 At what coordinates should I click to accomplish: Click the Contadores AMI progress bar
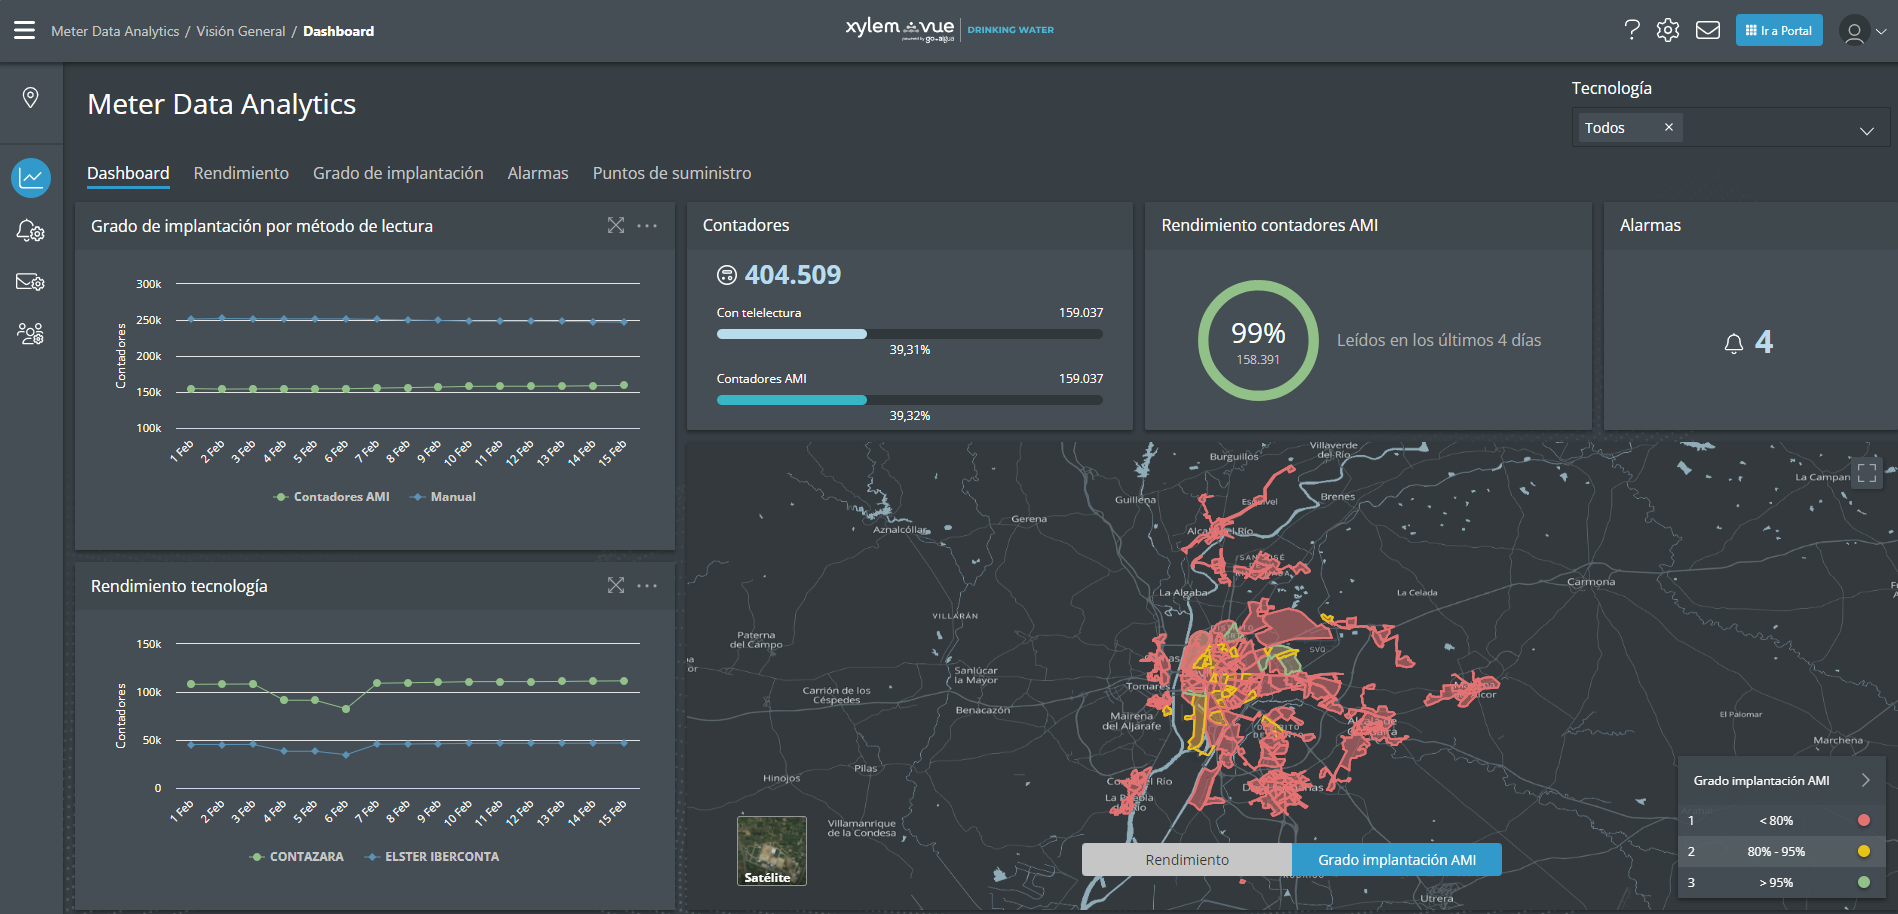click(910, 400)
